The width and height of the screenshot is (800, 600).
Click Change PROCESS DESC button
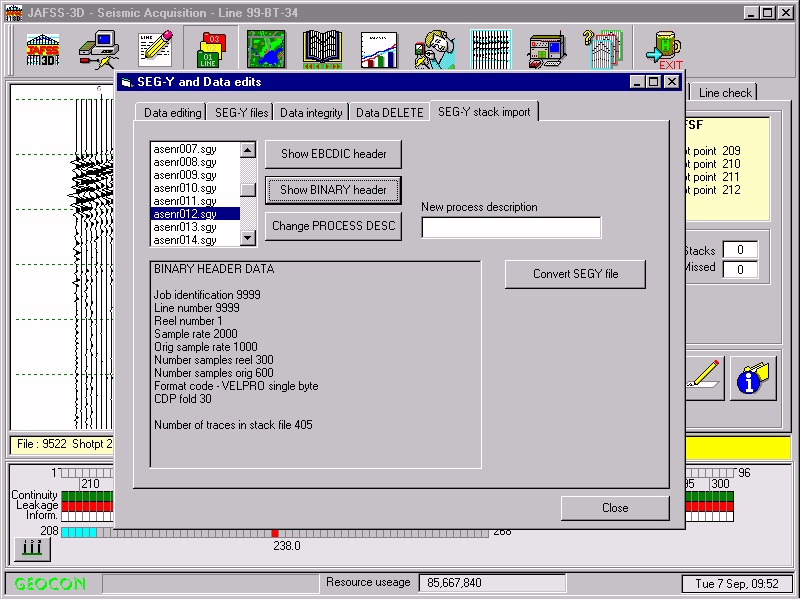click(333, 226)
